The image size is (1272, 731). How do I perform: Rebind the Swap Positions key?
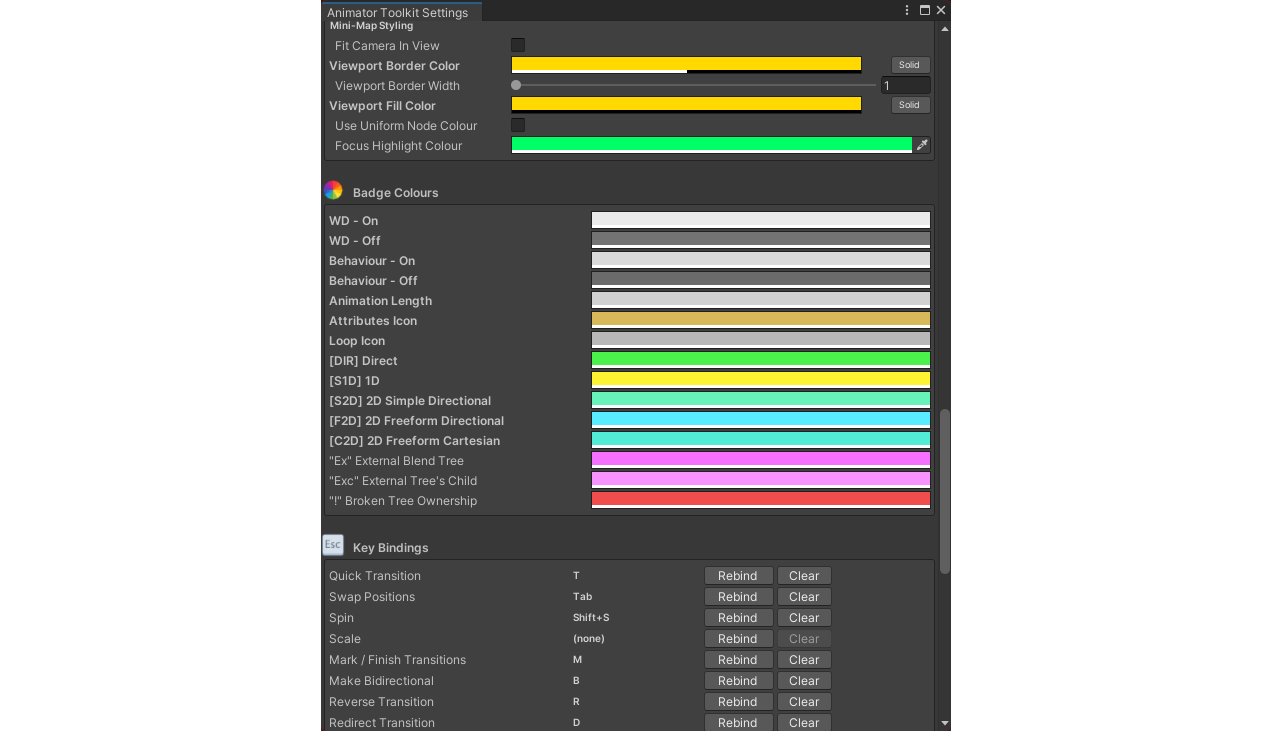point(738,597)
